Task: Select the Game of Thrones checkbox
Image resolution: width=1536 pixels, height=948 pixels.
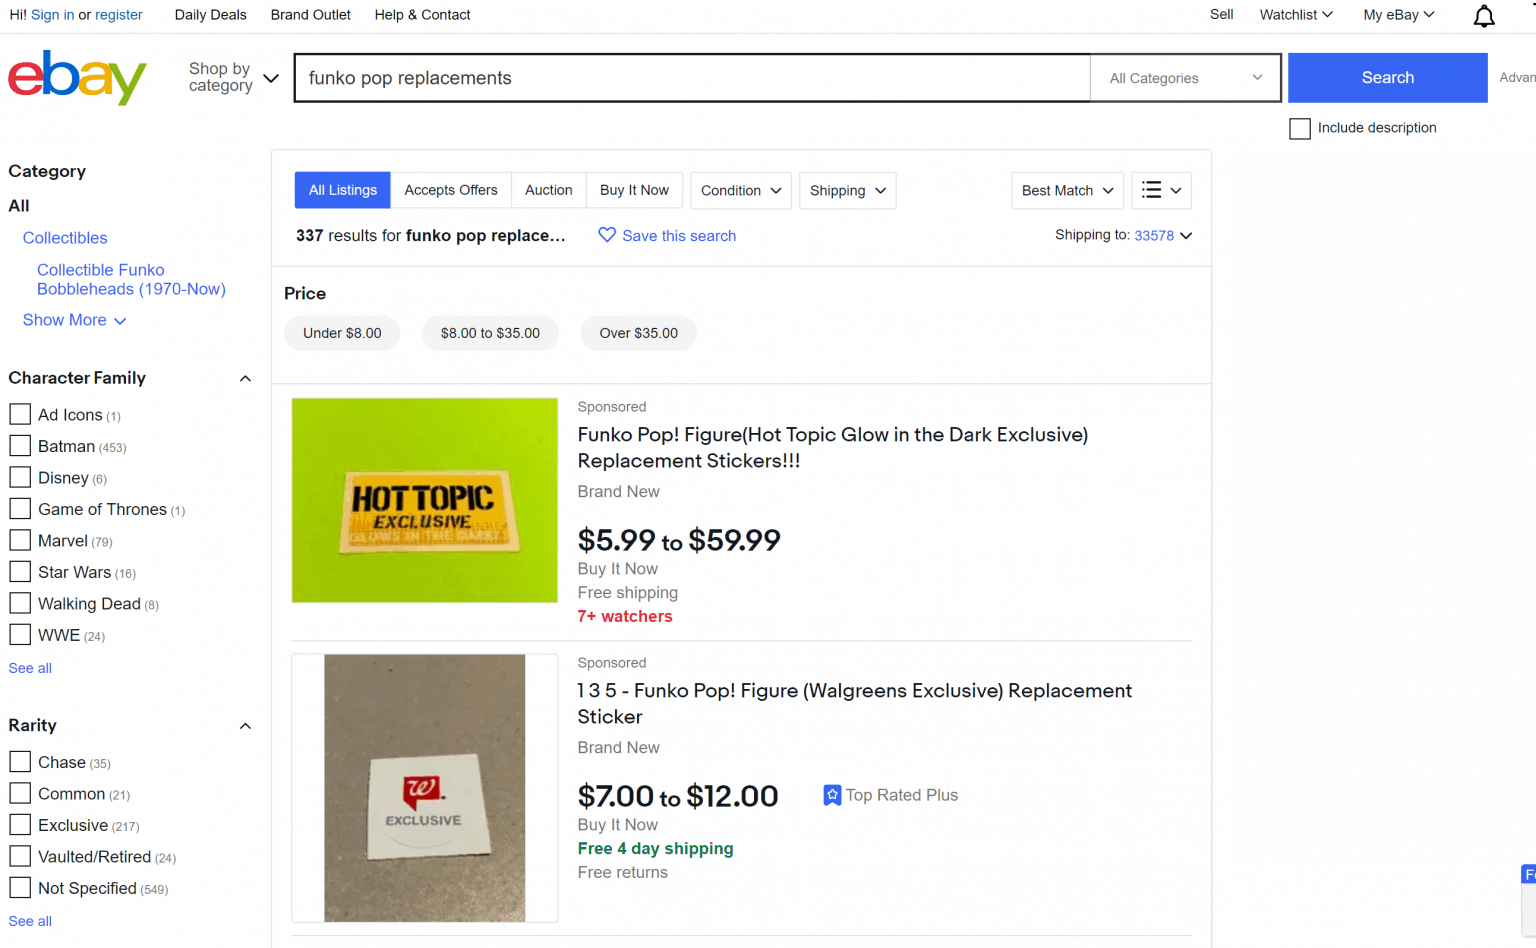Action: (20, 508)
